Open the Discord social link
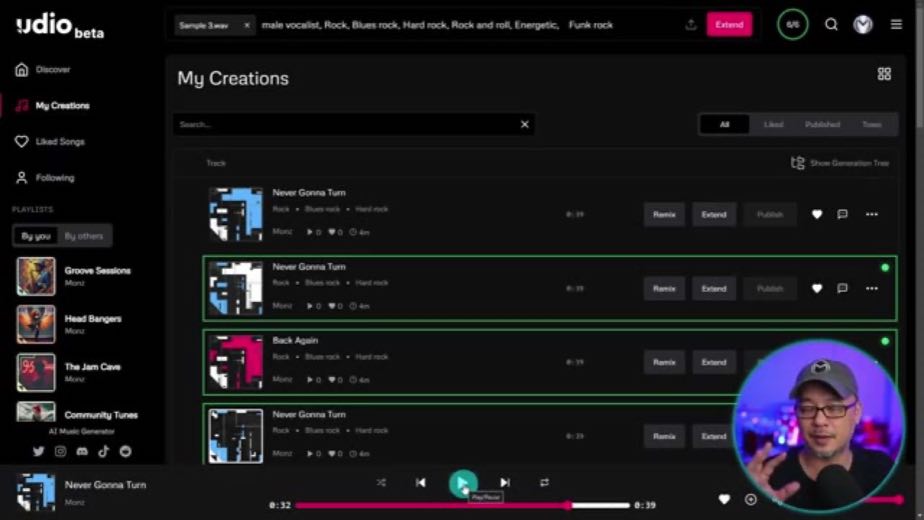The height and width of the screenshot is (520, 924). click(x=82, y=452)
